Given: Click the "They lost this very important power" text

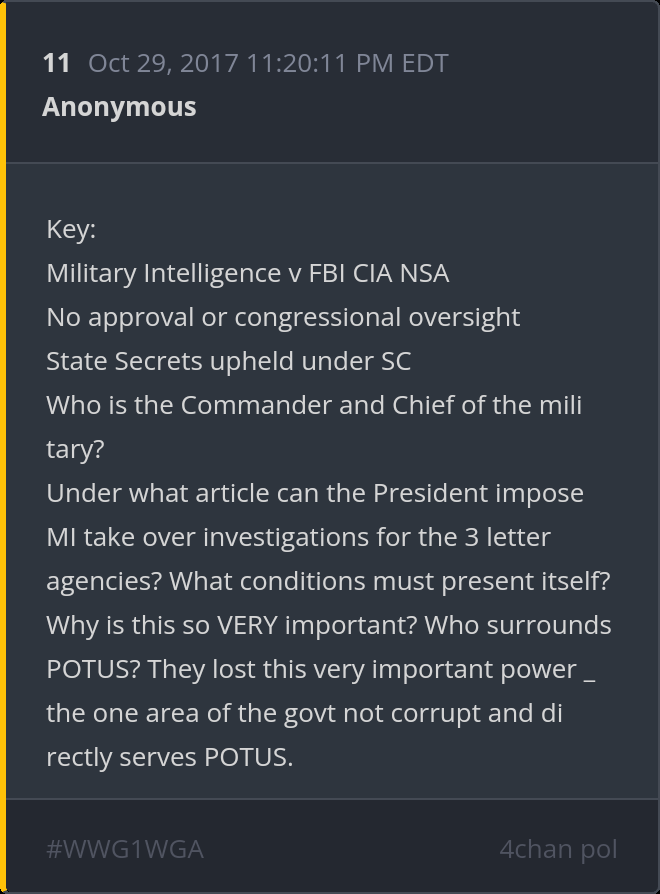Looking at the screenshot, I should [362, 669].
